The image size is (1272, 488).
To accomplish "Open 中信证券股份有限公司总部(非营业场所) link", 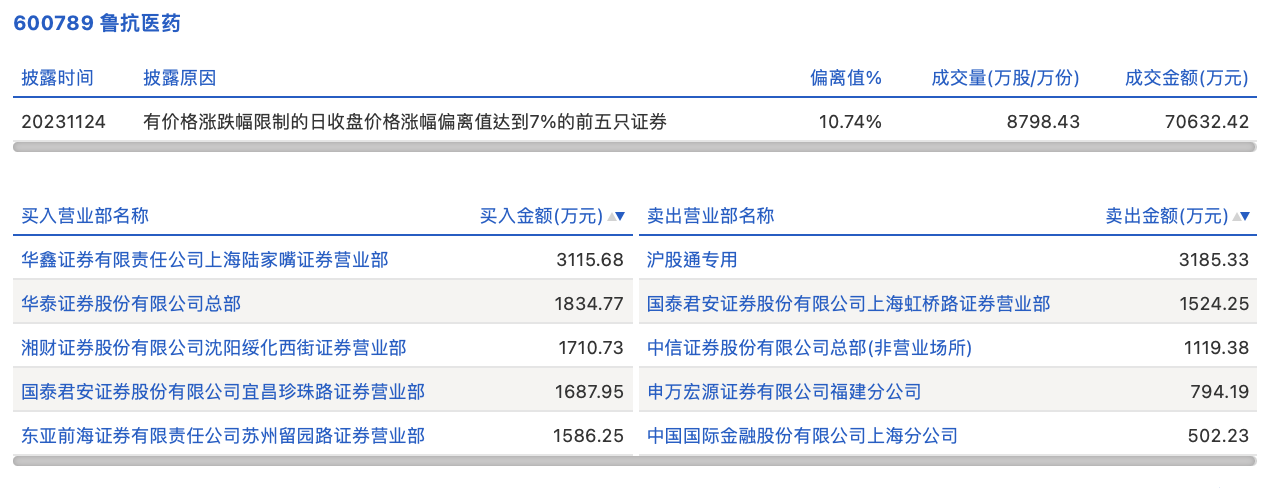I will pos(809,348).
